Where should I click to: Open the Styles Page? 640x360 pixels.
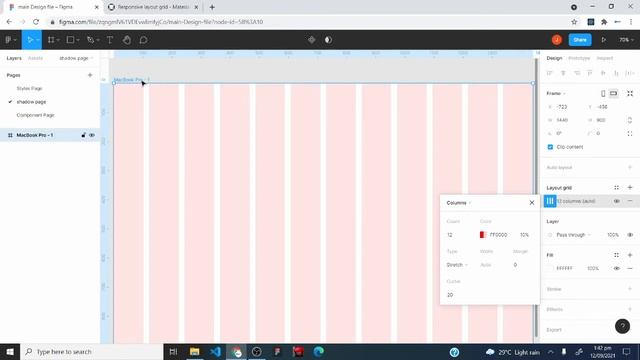point(29,89)
